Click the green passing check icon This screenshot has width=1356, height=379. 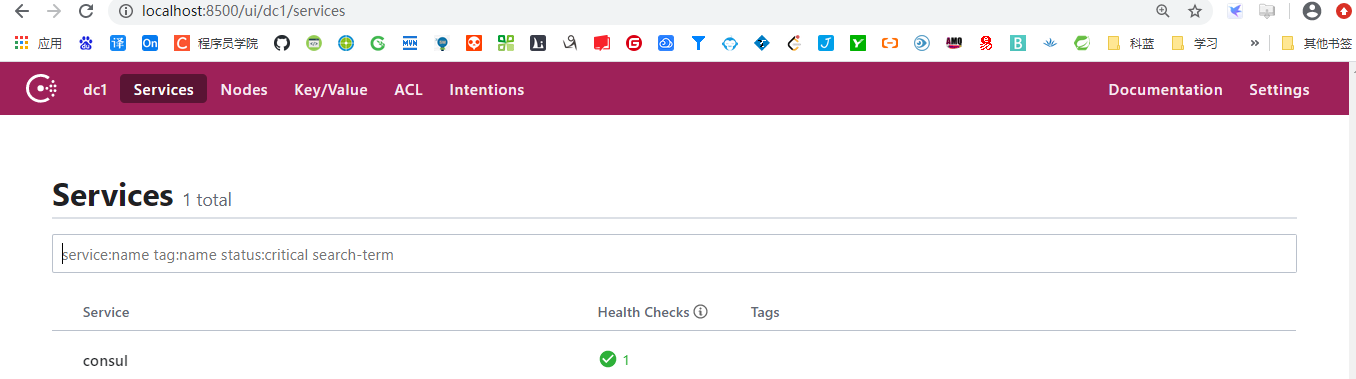click(607, 359)
